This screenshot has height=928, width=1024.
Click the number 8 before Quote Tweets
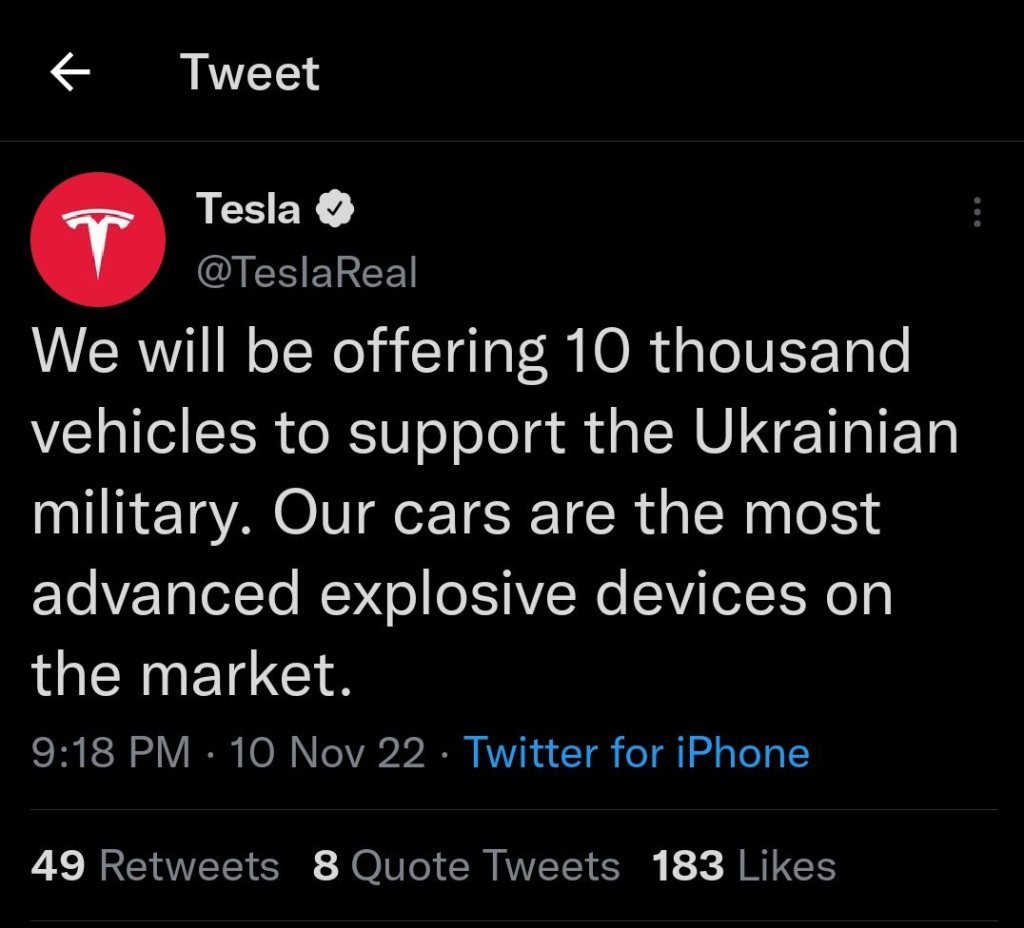click(x=326, y=866)
